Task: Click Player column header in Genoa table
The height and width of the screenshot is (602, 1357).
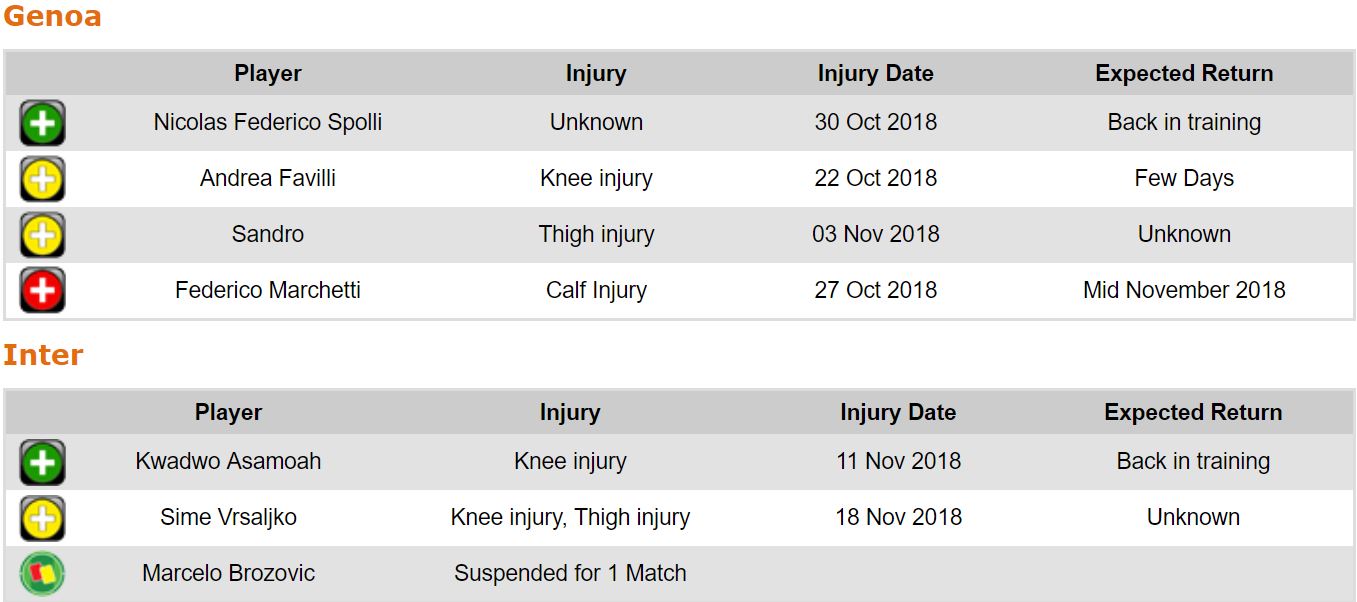Action: point(268,74)
